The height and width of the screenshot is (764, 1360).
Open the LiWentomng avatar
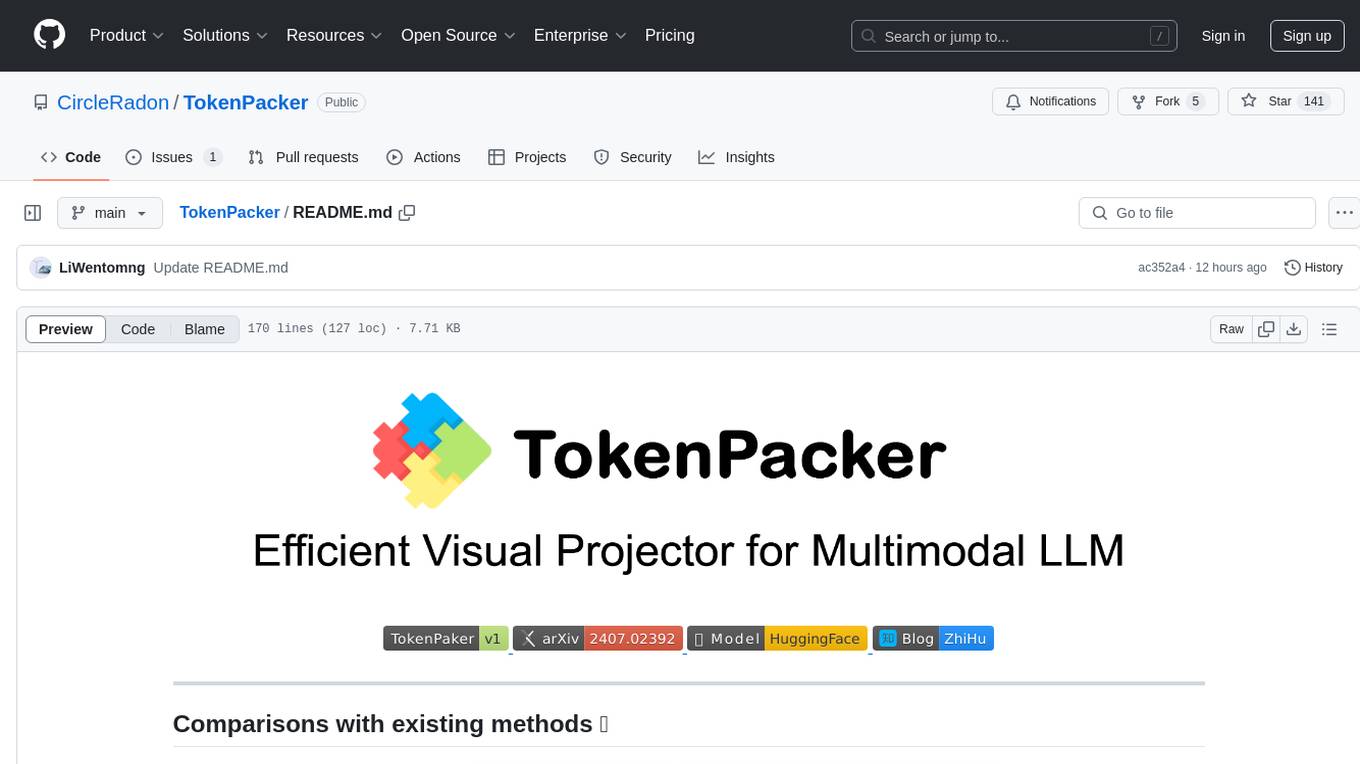(41, 268)
